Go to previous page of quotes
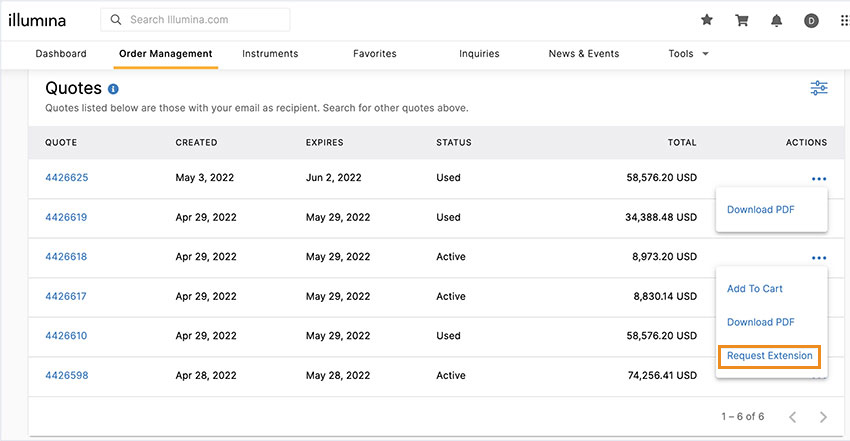The width and height of the screenshot is (850, 441). (791, 416)
